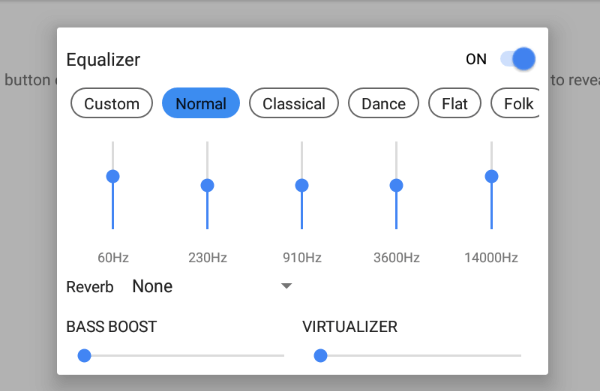
Task: Apply the Flat equalizer preset
Action: 455,103
